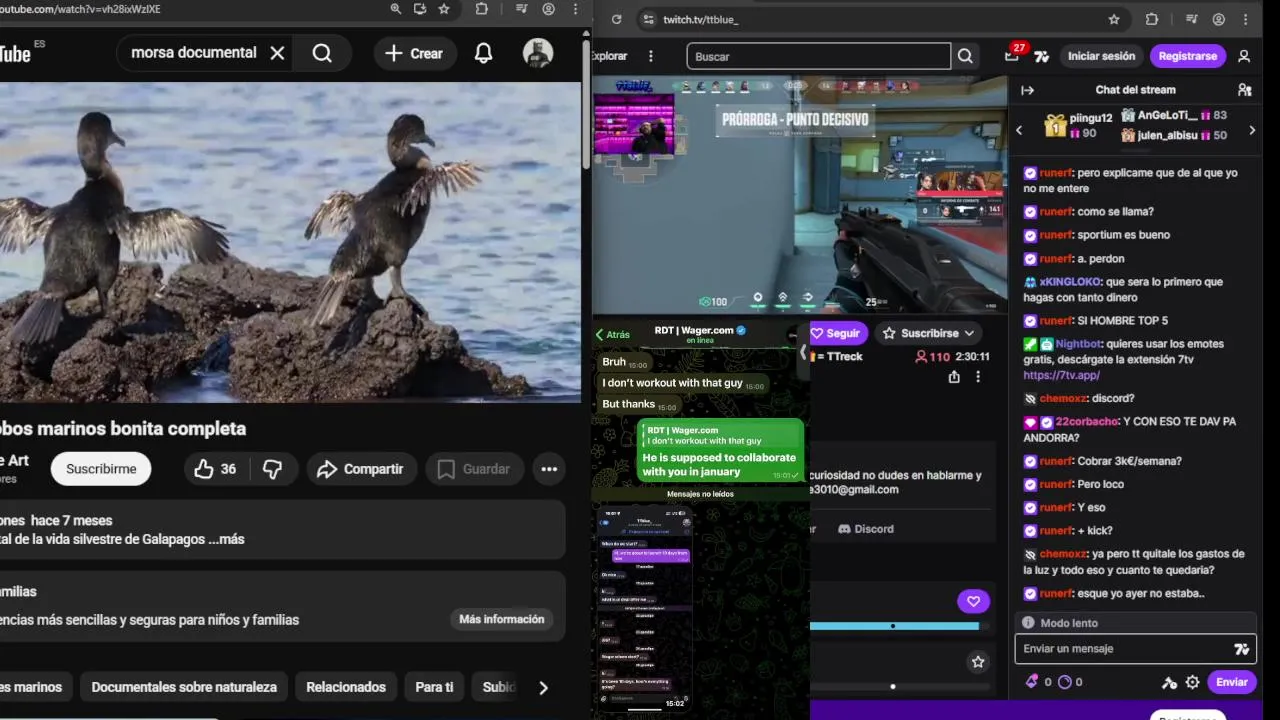
Task: Click Iniciar sesión on Twitch
Action: coord(1101,56)
